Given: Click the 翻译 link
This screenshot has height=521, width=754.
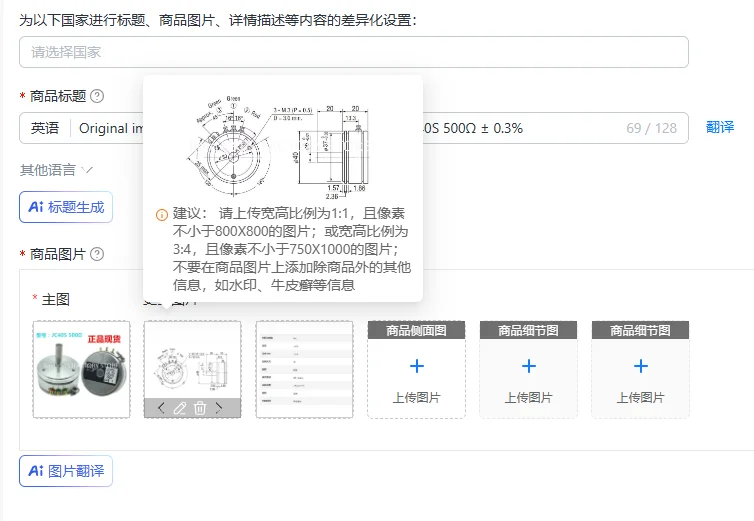Looking at the screenshot, I should click(719, 127).
